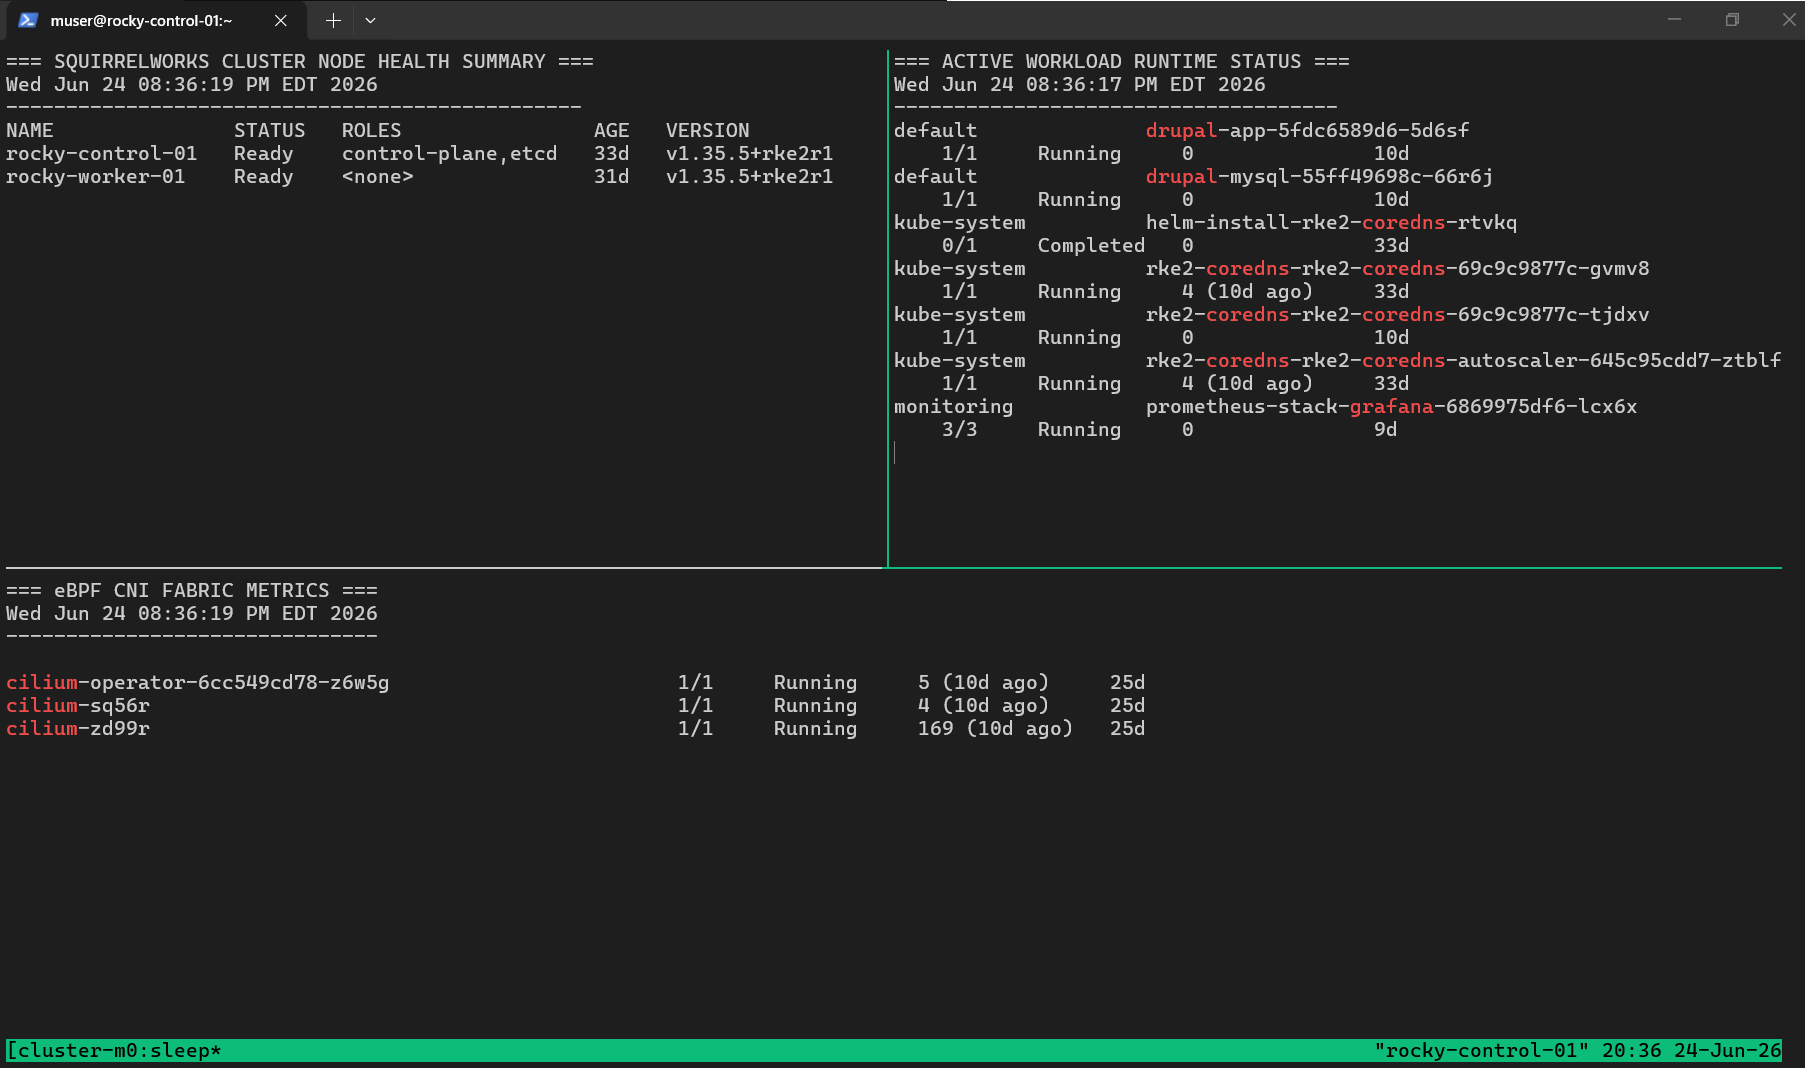Click the SQUIRRELWORKS CLUSTER NODE HEALTH SUMMARY heading
Image resolution: width=1805 pixels, height=1068 pixels.
[300, 62]
